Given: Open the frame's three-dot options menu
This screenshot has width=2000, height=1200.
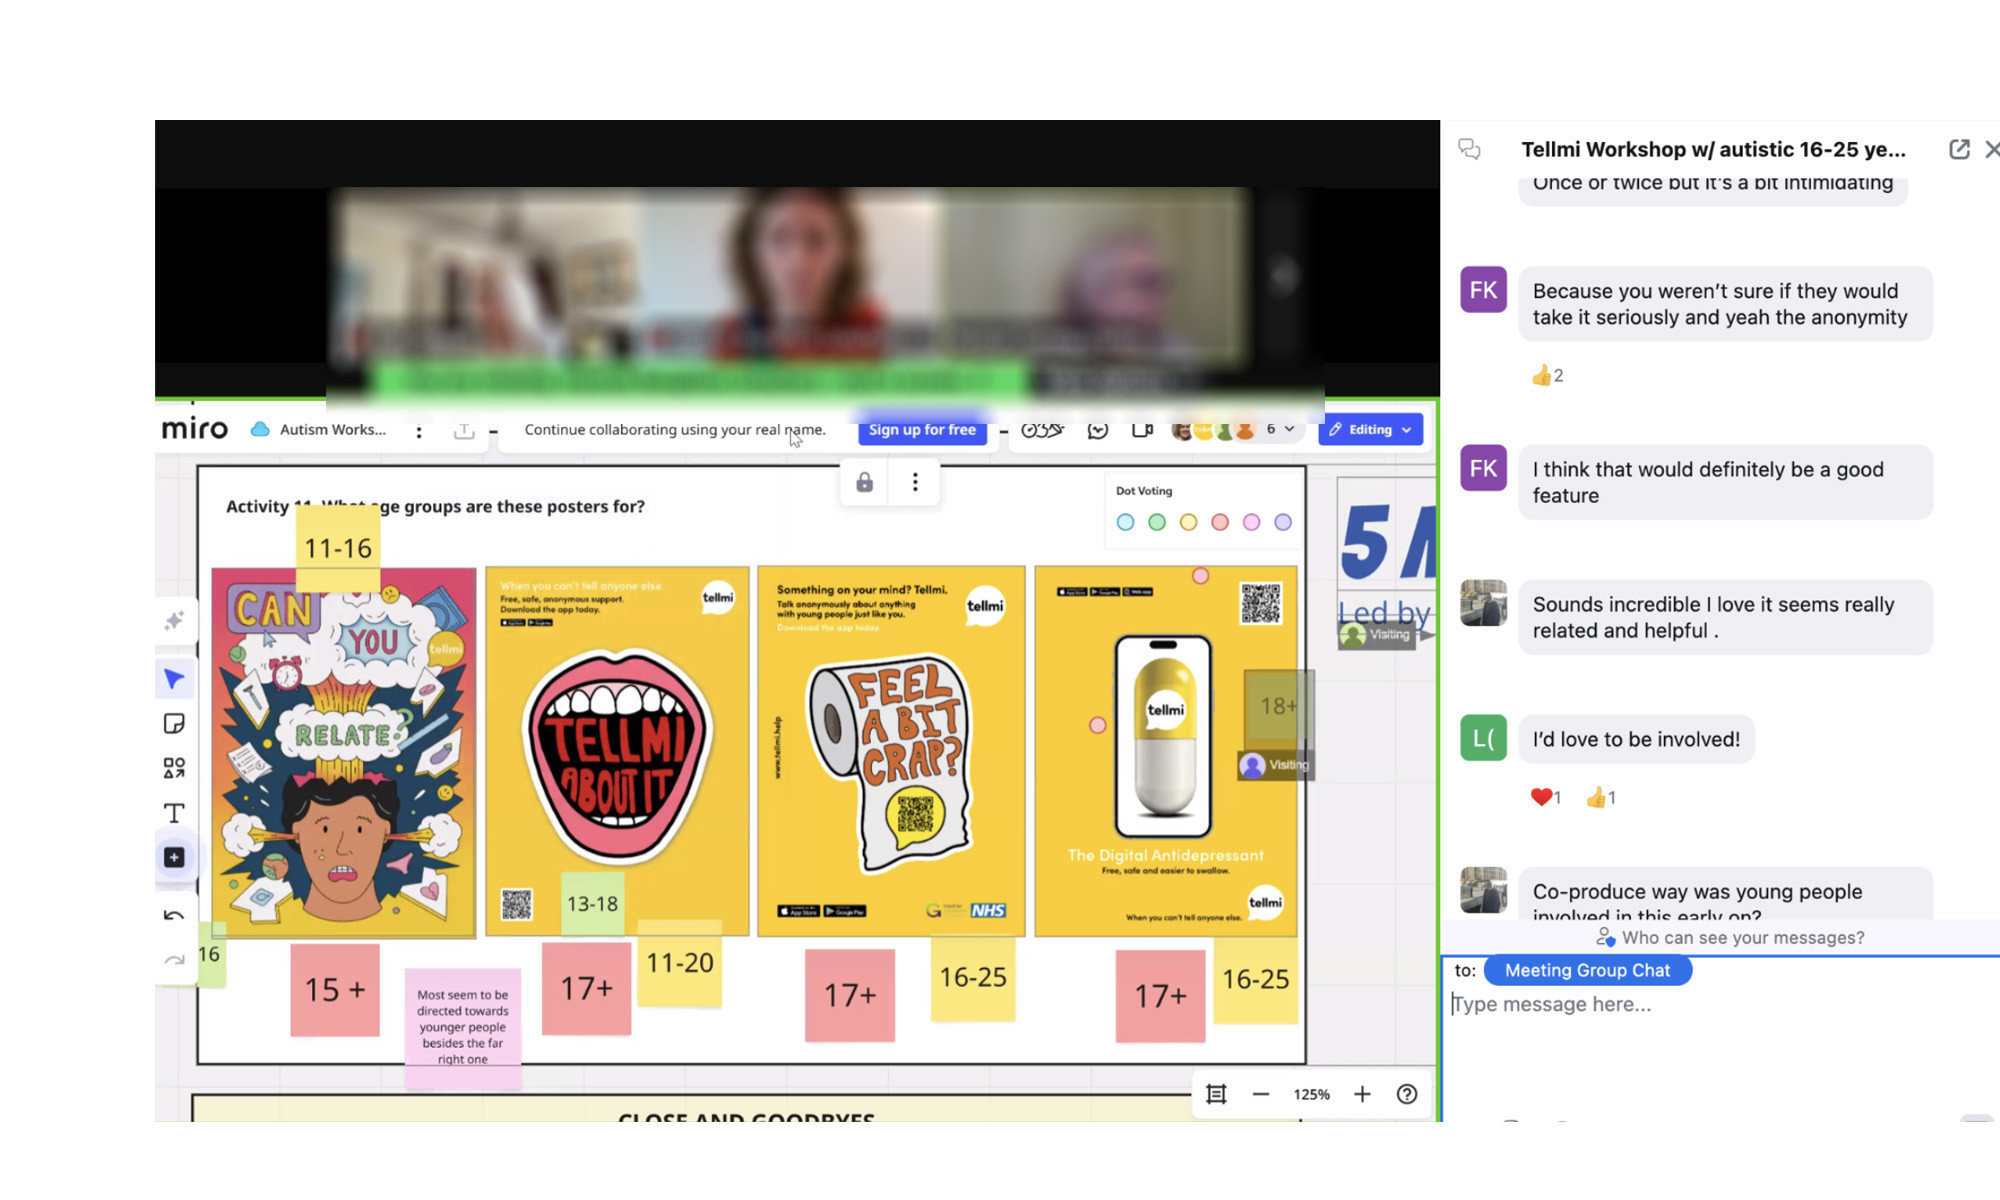Looking at the screenshot, I should (x=914, y=481).
